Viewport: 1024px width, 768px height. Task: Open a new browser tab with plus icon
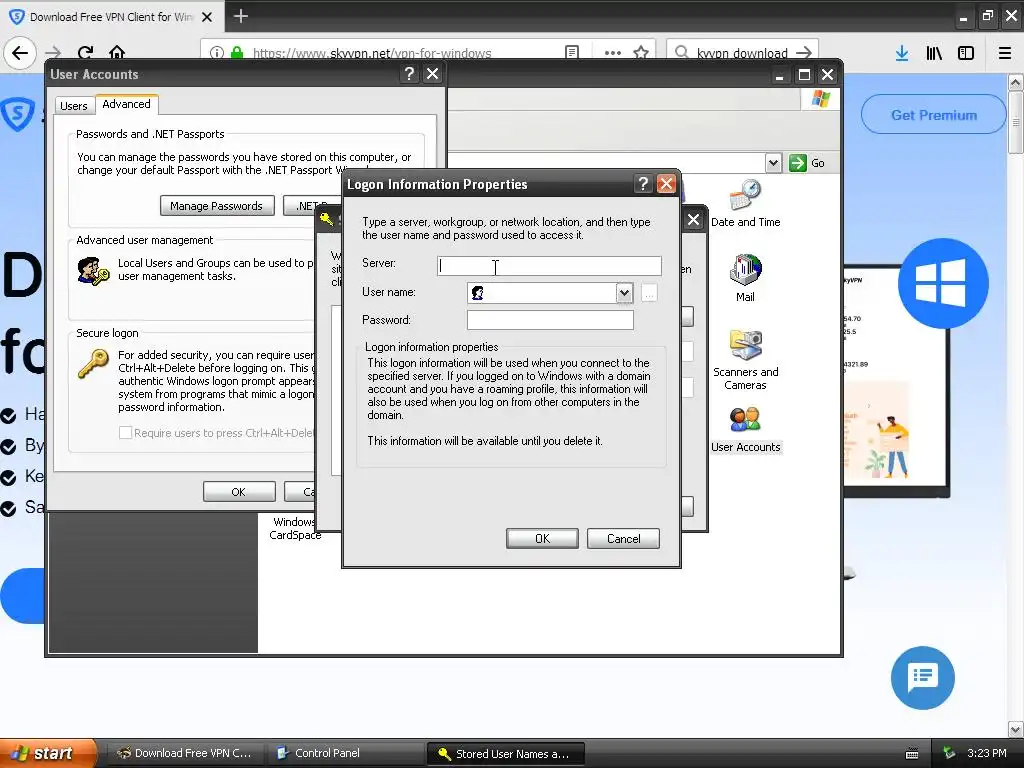point(240,16)
